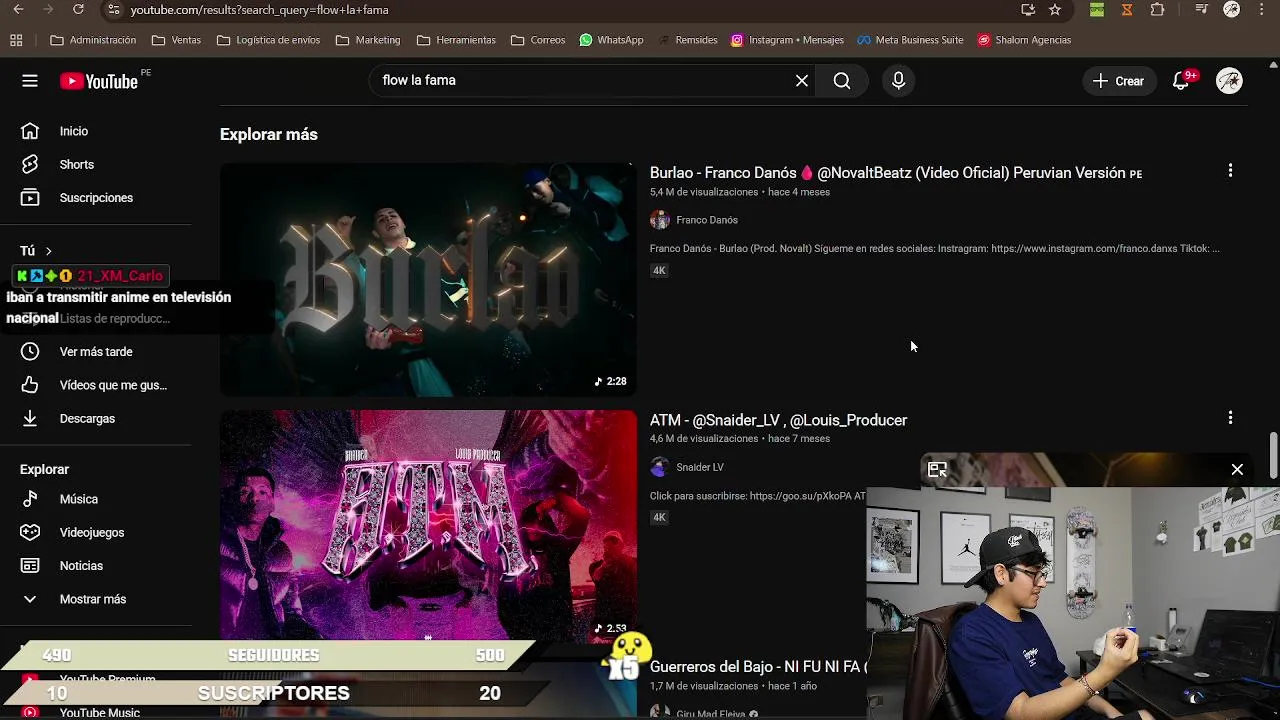Bookmark page with star icon
1280x720 pixels.
point(1055,10)
